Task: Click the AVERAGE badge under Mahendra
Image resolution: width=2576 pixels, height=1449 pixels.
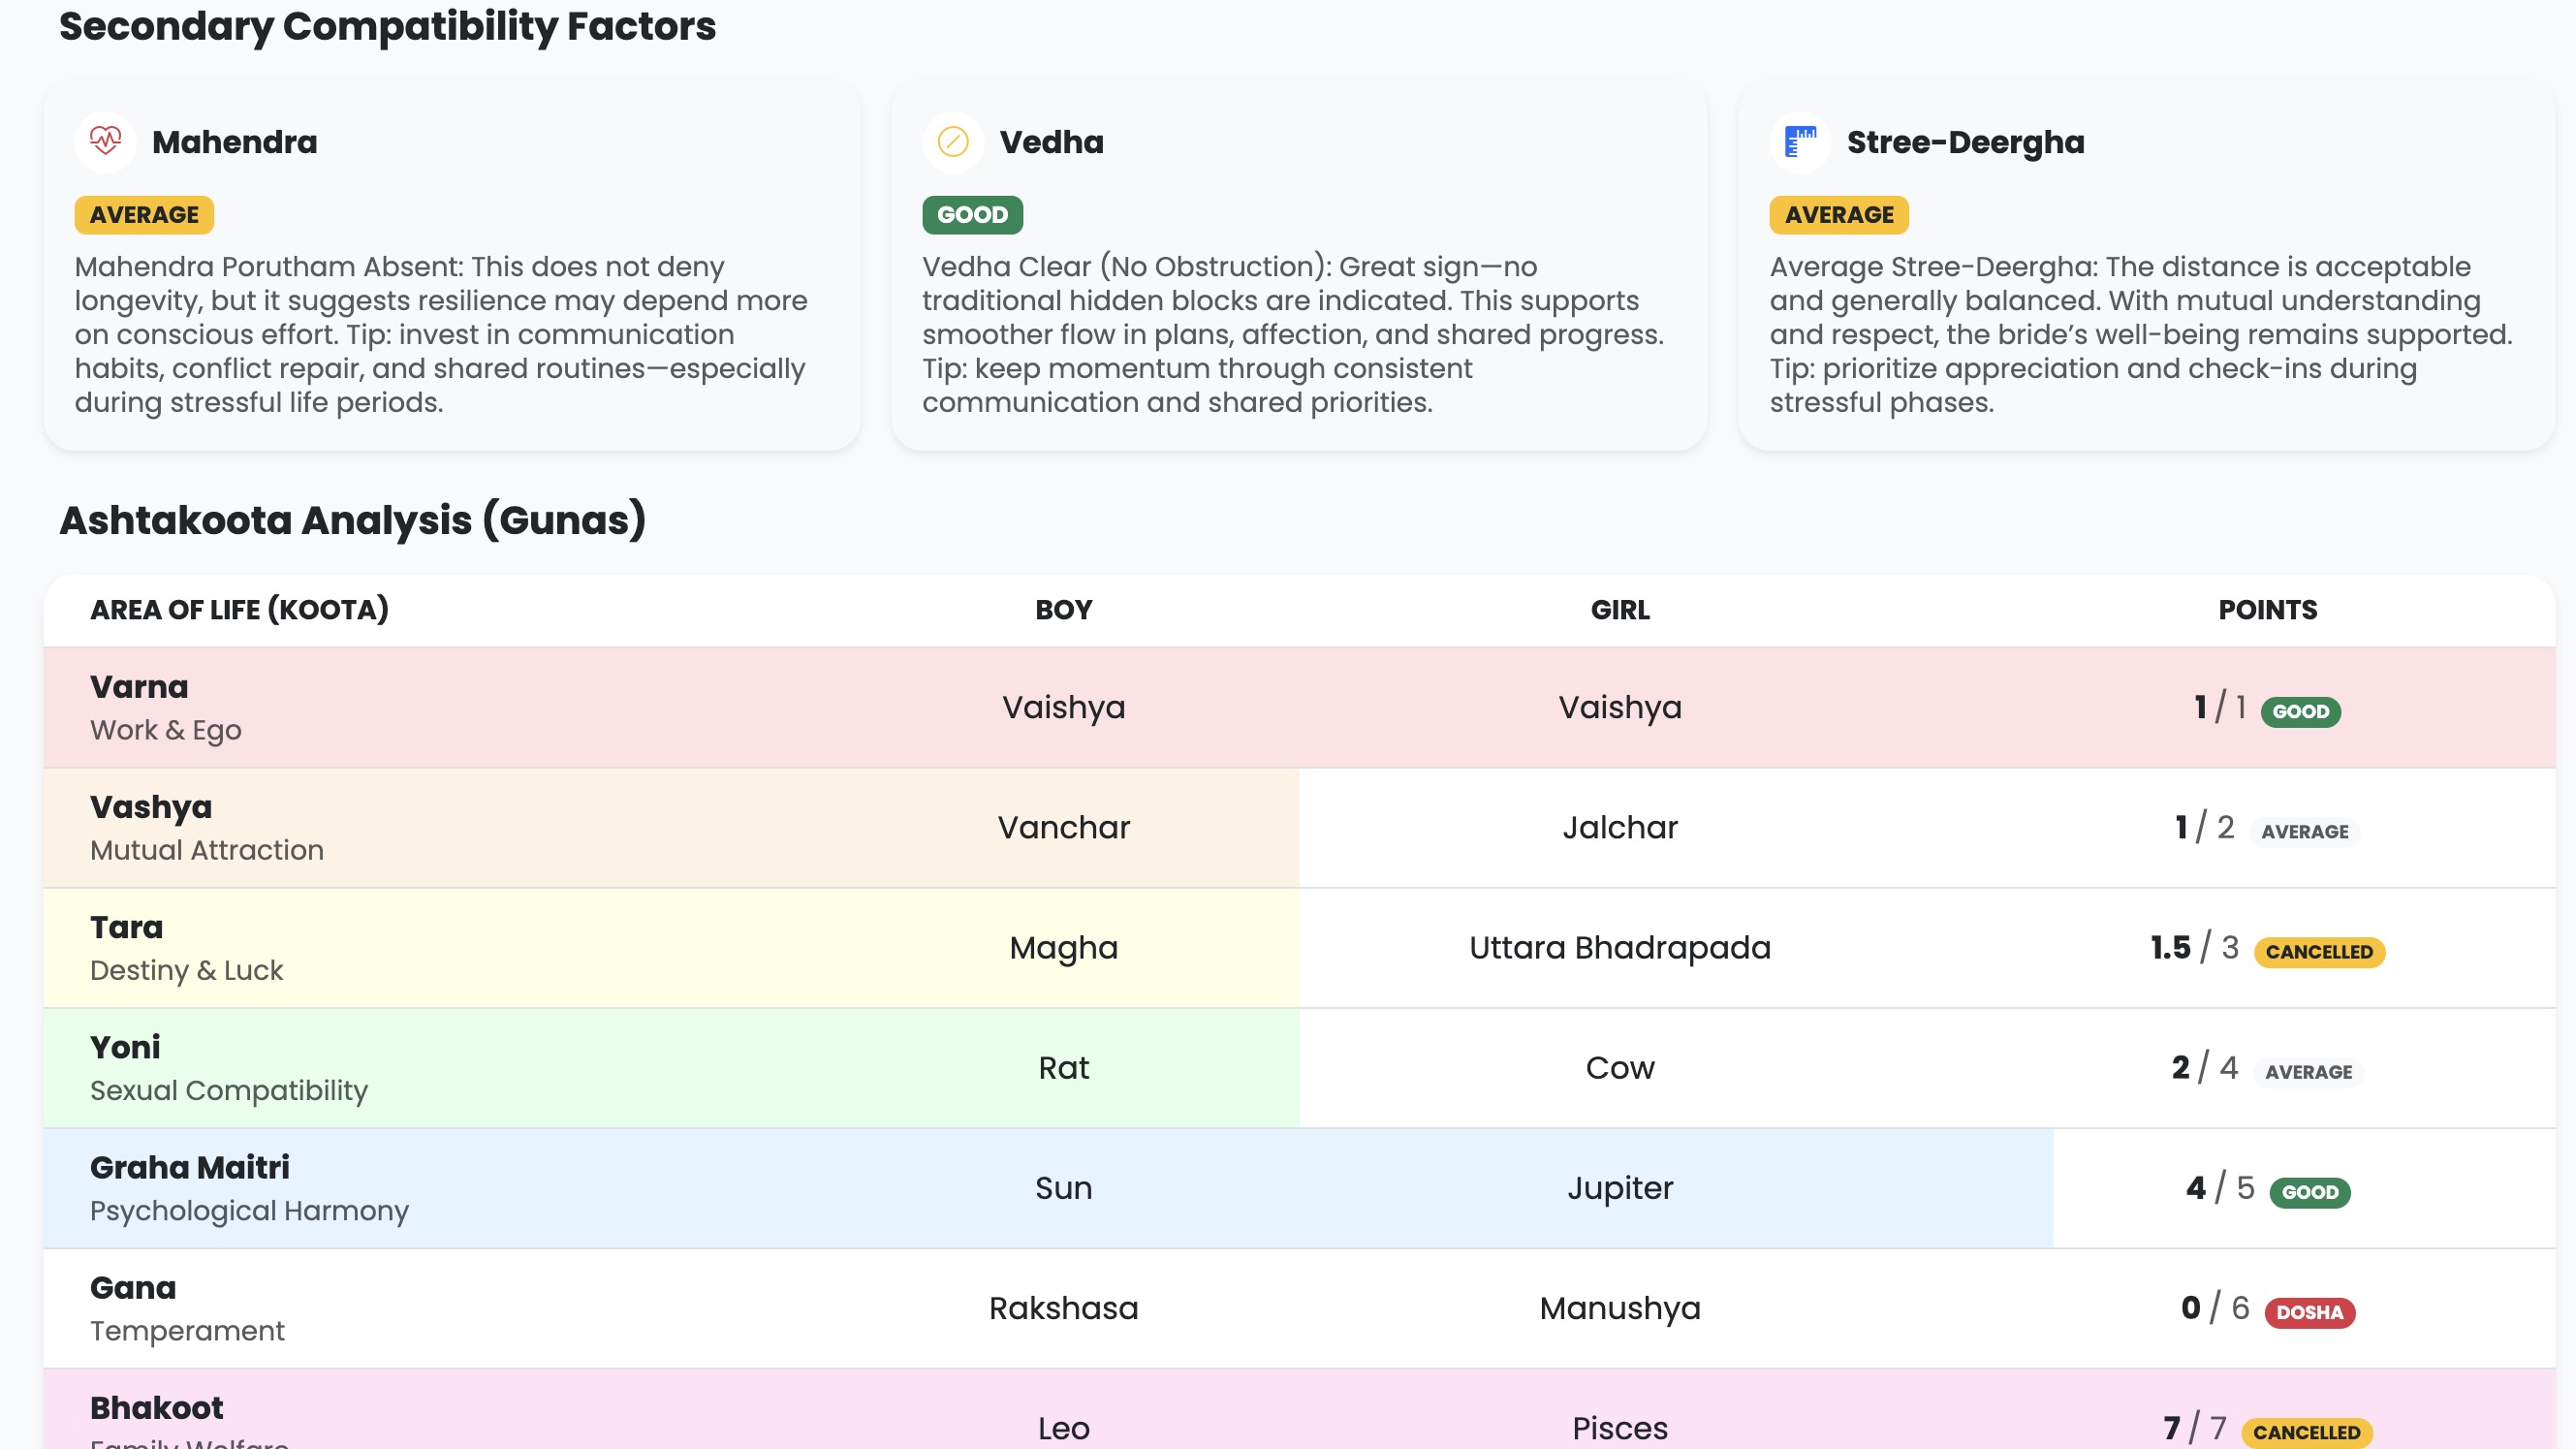Action: tap(144, 215)
